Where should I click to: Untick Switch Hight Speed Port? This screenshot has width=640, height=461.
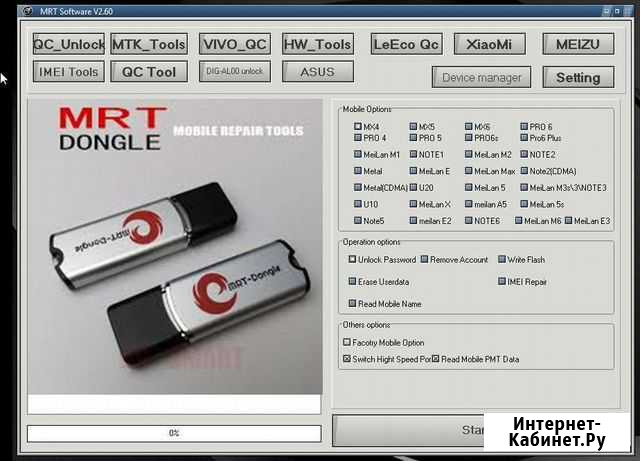point(347,359)
